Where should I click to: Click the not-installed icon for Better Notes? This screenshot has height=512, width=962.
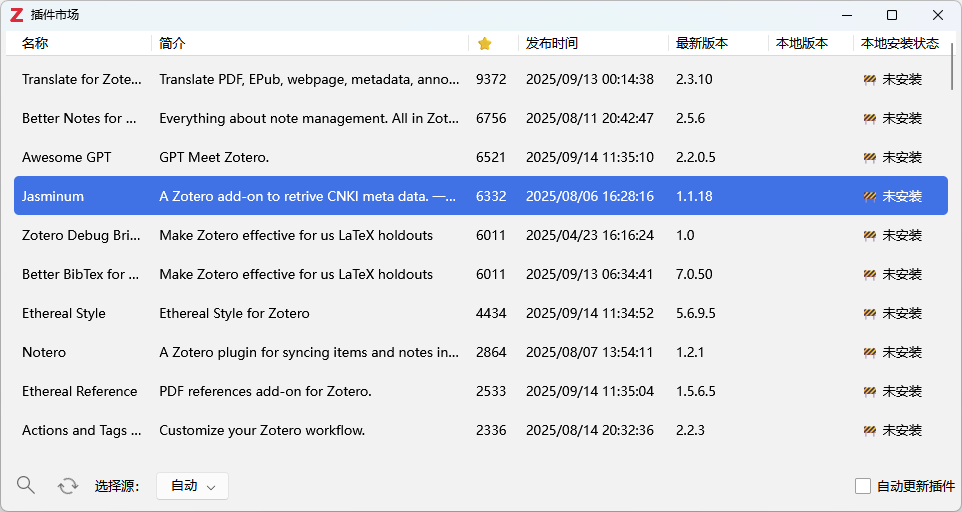point(869,118)
